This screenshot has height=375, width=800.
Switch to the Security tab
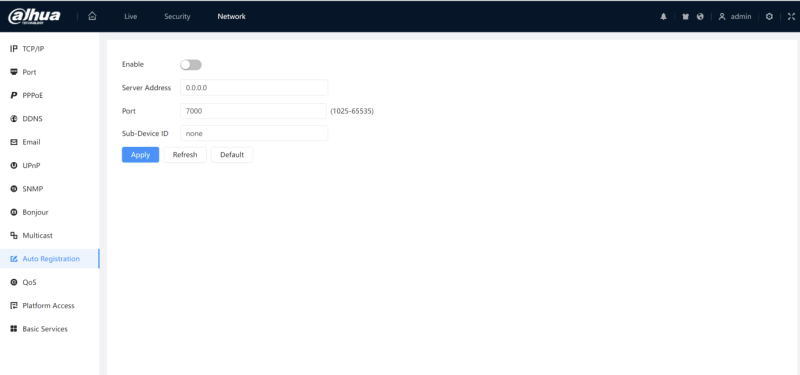coord(177,16)
